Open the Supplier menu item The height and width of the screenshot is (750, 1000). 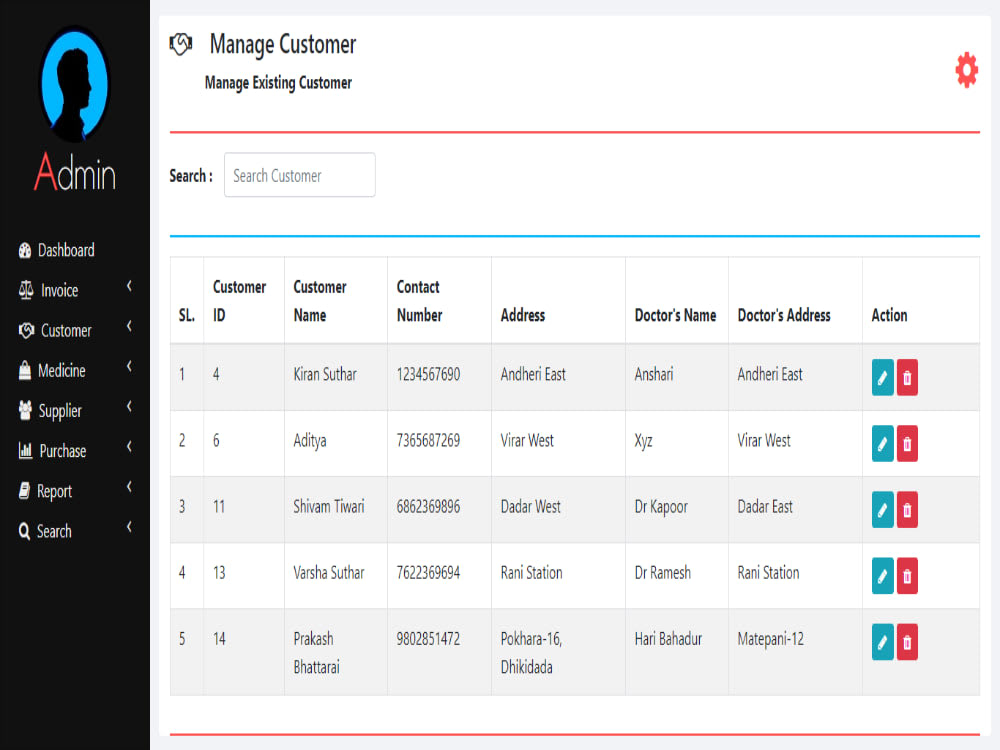click(x=60, y=411)
